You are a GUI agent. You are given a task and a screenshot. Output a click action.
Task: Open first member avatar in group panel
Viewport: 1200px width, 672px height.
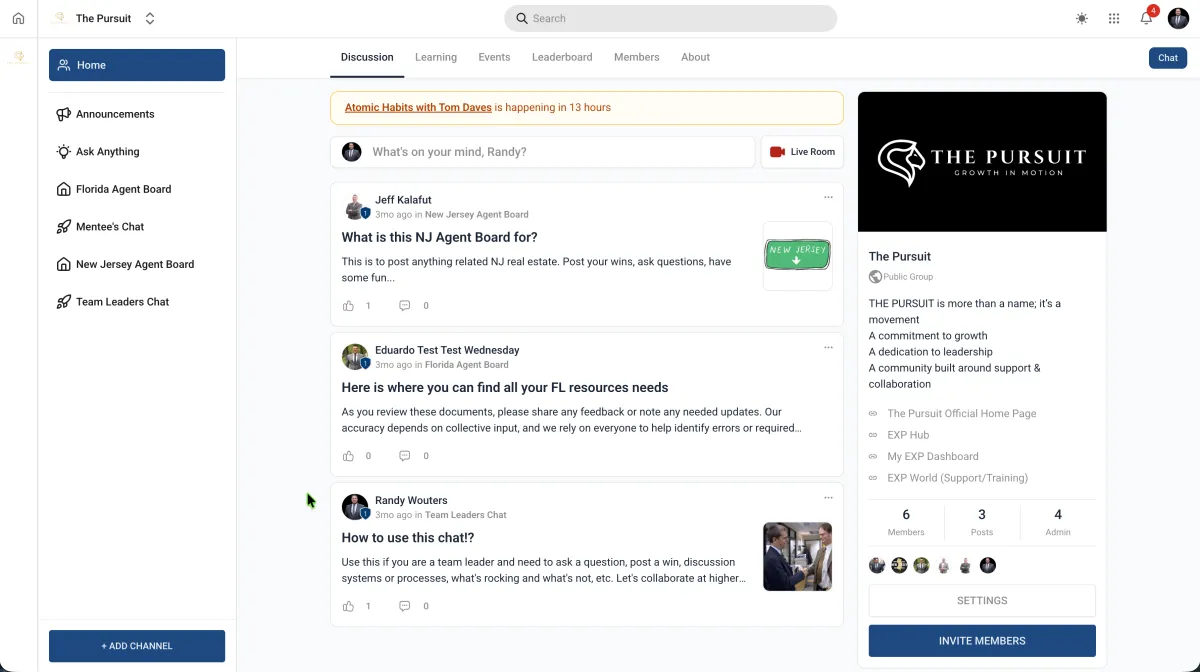pyautogui.click(x=877, y=565)
